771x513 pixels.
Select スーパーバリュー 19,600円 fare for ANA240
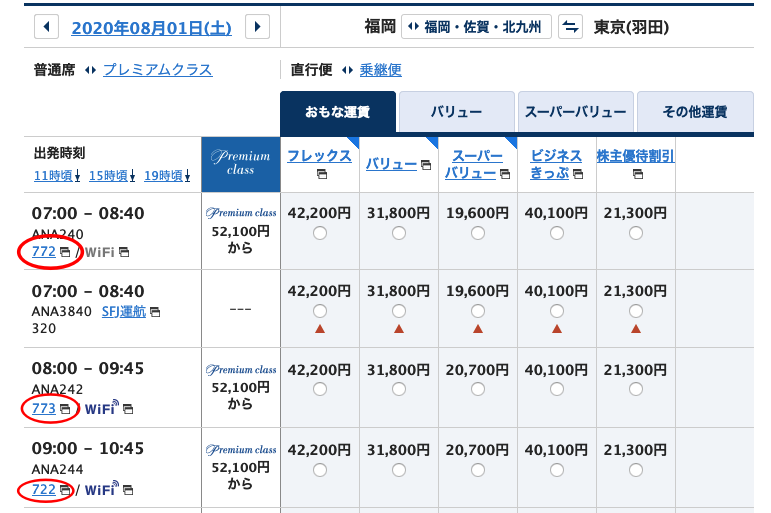click(x=478, y=233)
